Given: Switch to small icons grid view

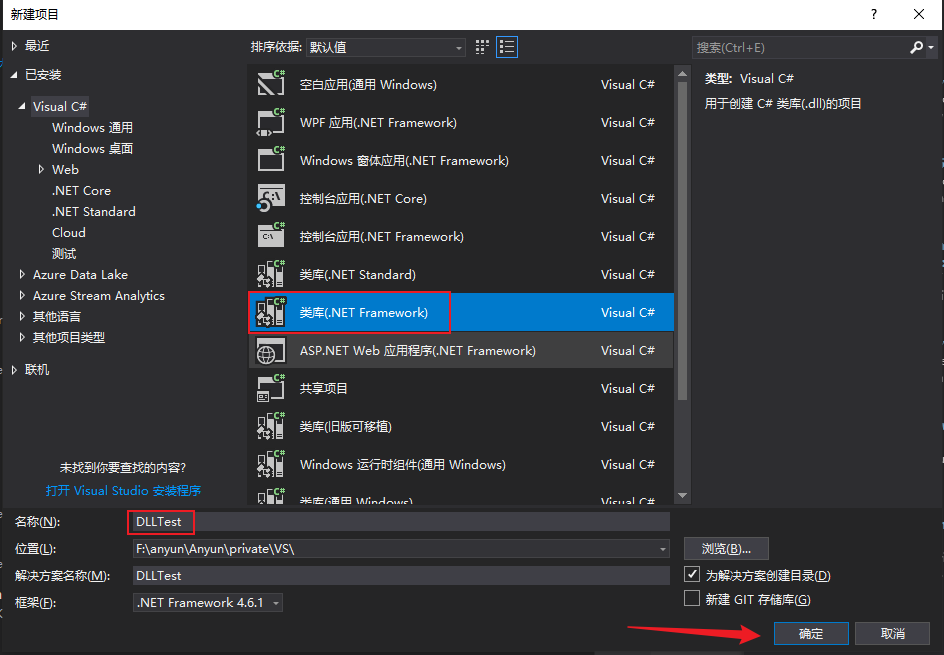Looking at the screenshot, I should pos(482,47).
